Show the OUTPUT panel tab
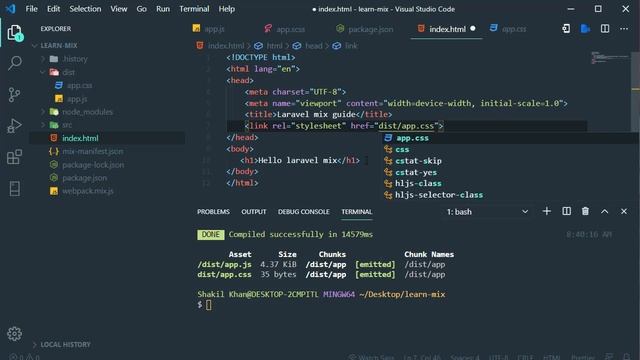 click(253, 211)
